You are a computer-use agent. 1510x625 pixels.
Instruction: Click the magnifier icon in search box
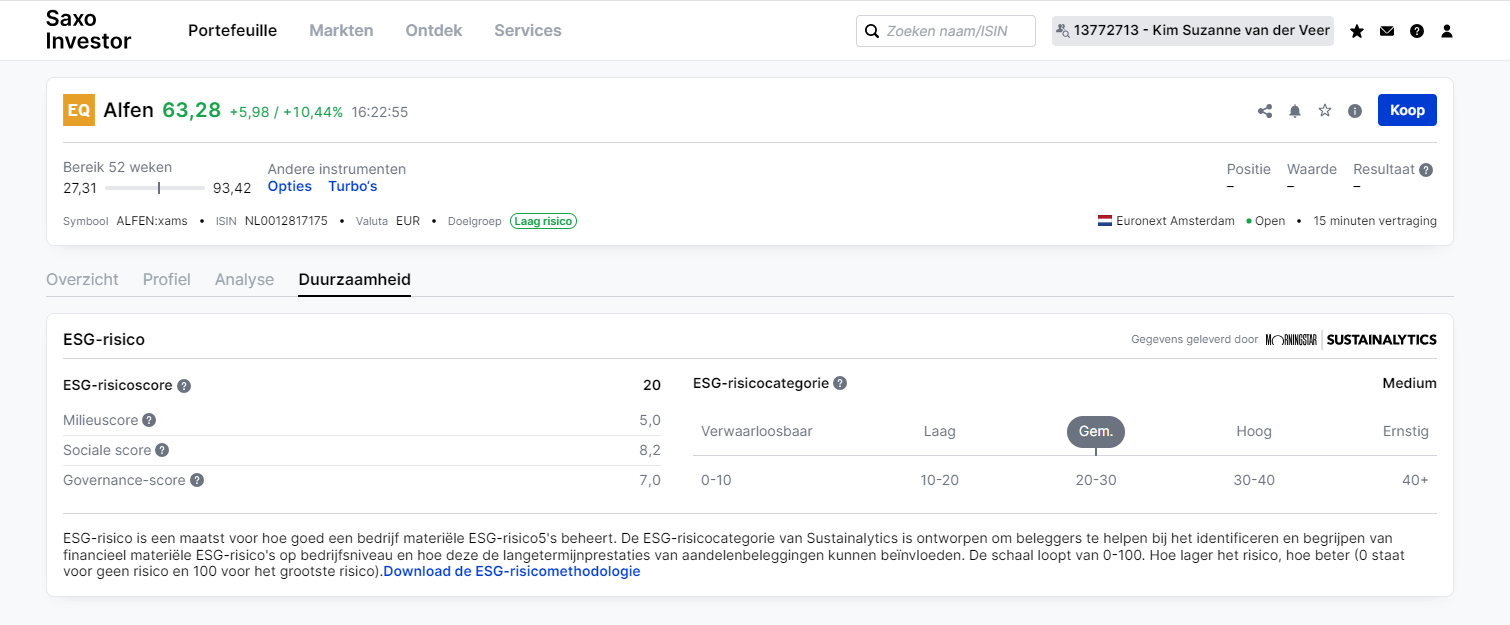click(x=872, y=31)
